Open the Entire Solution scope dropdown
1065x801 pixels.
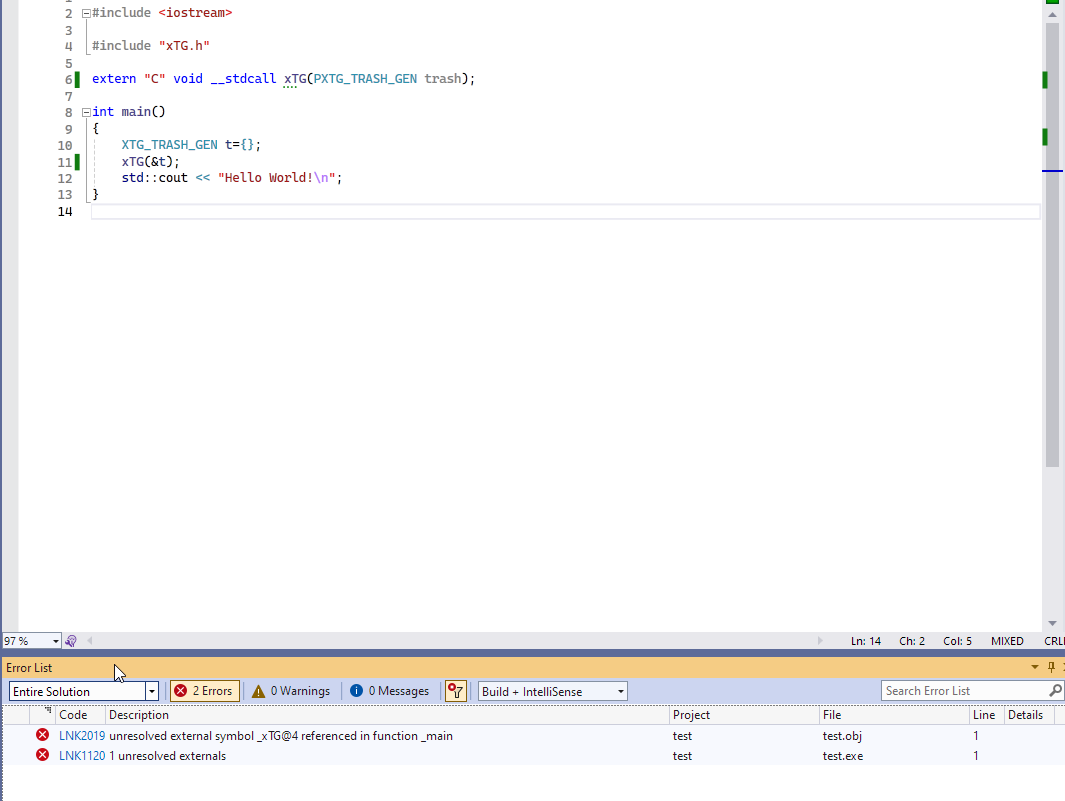pos(151,690)
